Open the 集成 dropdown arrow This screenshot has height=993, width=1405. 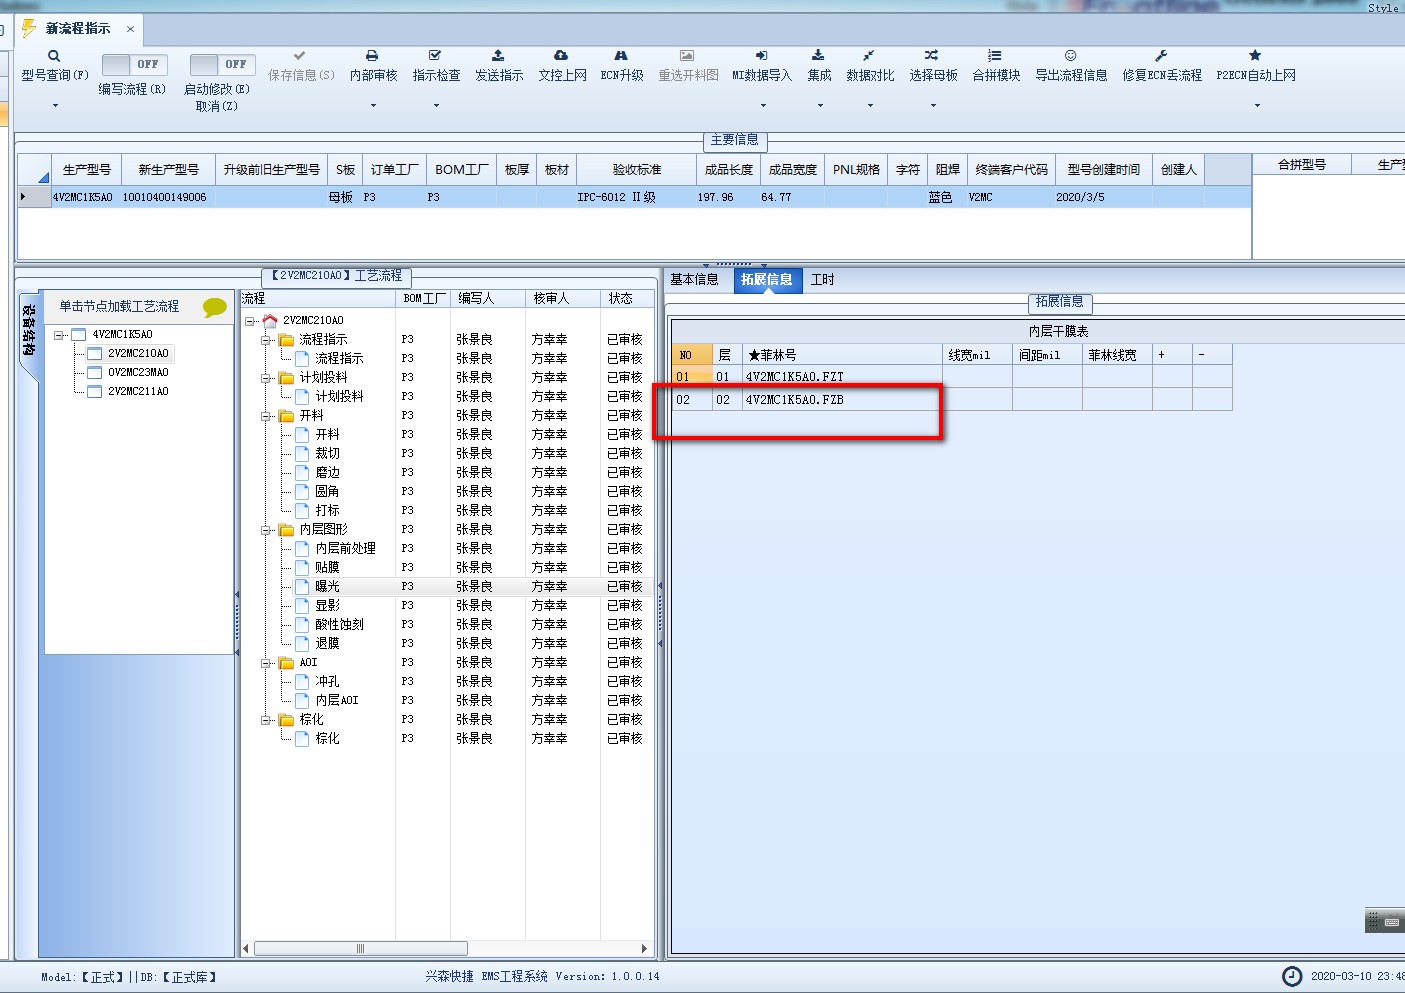(819, 105)
